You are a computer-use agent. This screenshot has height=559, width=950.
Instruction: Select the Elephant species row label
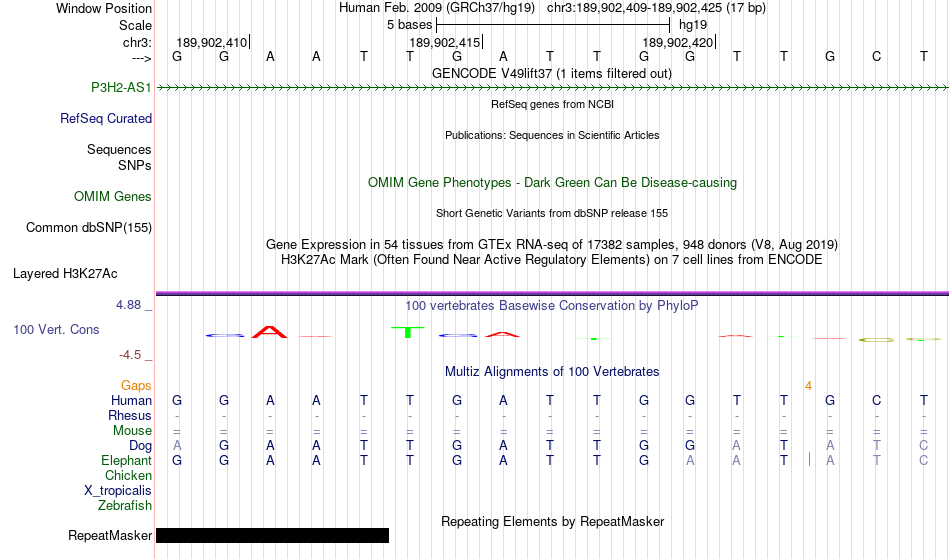[127, 460]
